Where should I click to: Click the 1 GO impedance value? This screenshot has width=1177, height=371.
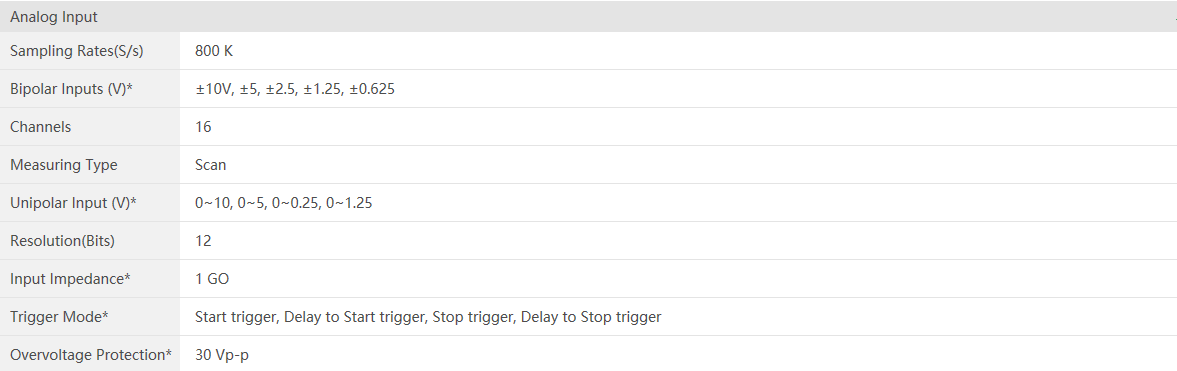coord(212,279)
